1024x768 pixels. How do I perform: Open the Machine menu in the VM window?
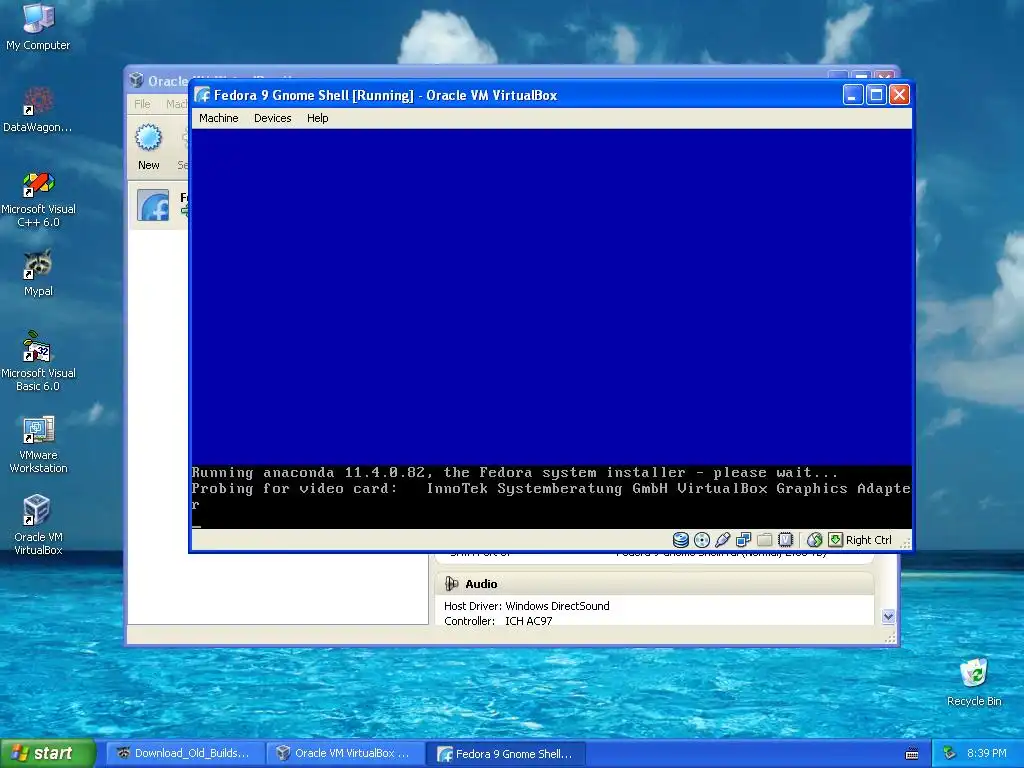click(218, 118)
